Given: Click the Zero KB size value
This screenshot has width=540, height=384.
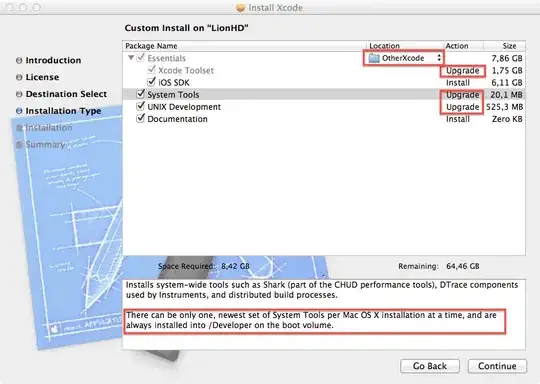Looking at the screenshot, I should click(x=507, y=119).
